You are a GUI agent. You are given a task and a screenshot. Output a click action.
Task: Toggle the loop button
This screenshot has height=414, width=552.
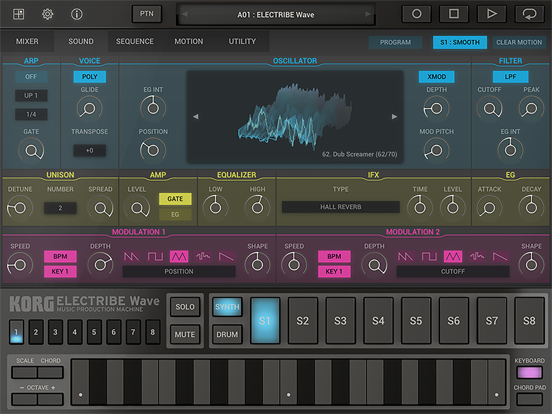(529, 14)
